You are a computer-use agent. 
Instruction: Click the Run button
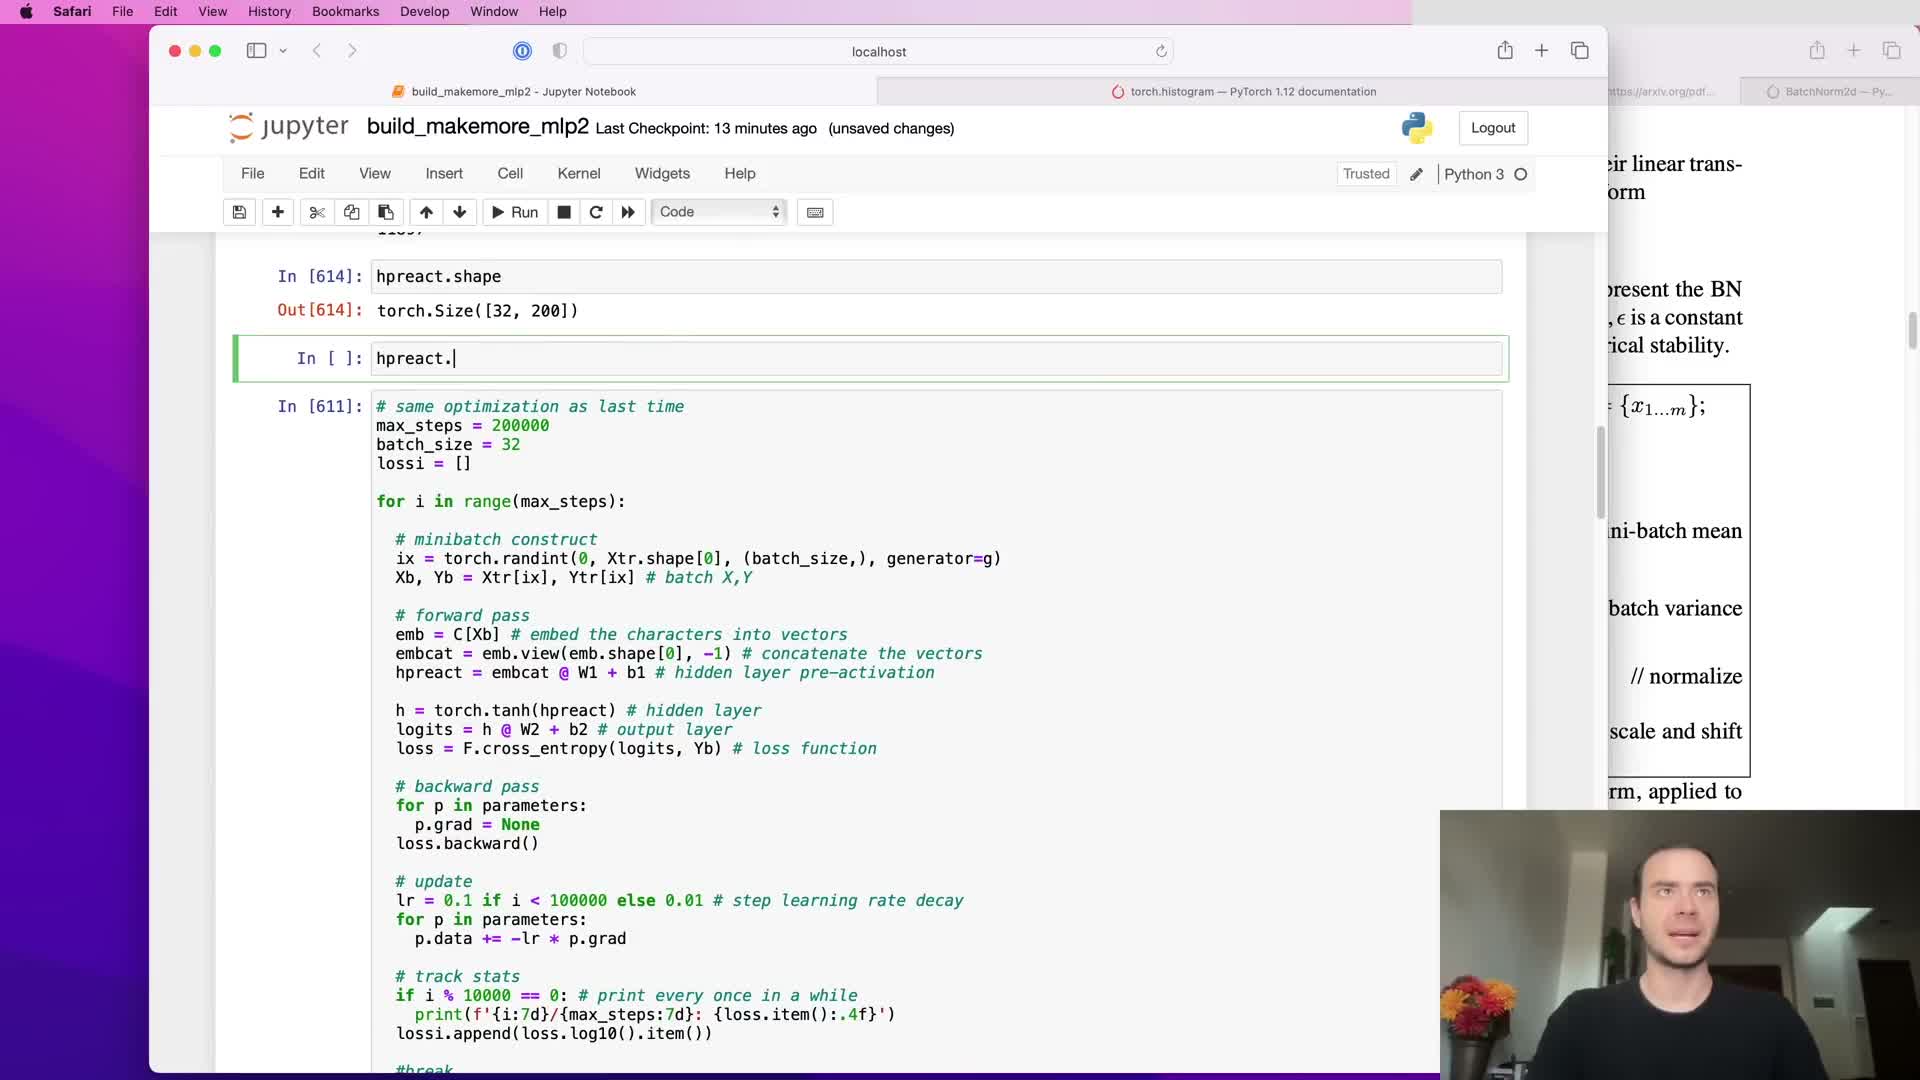tap(515, 212)
